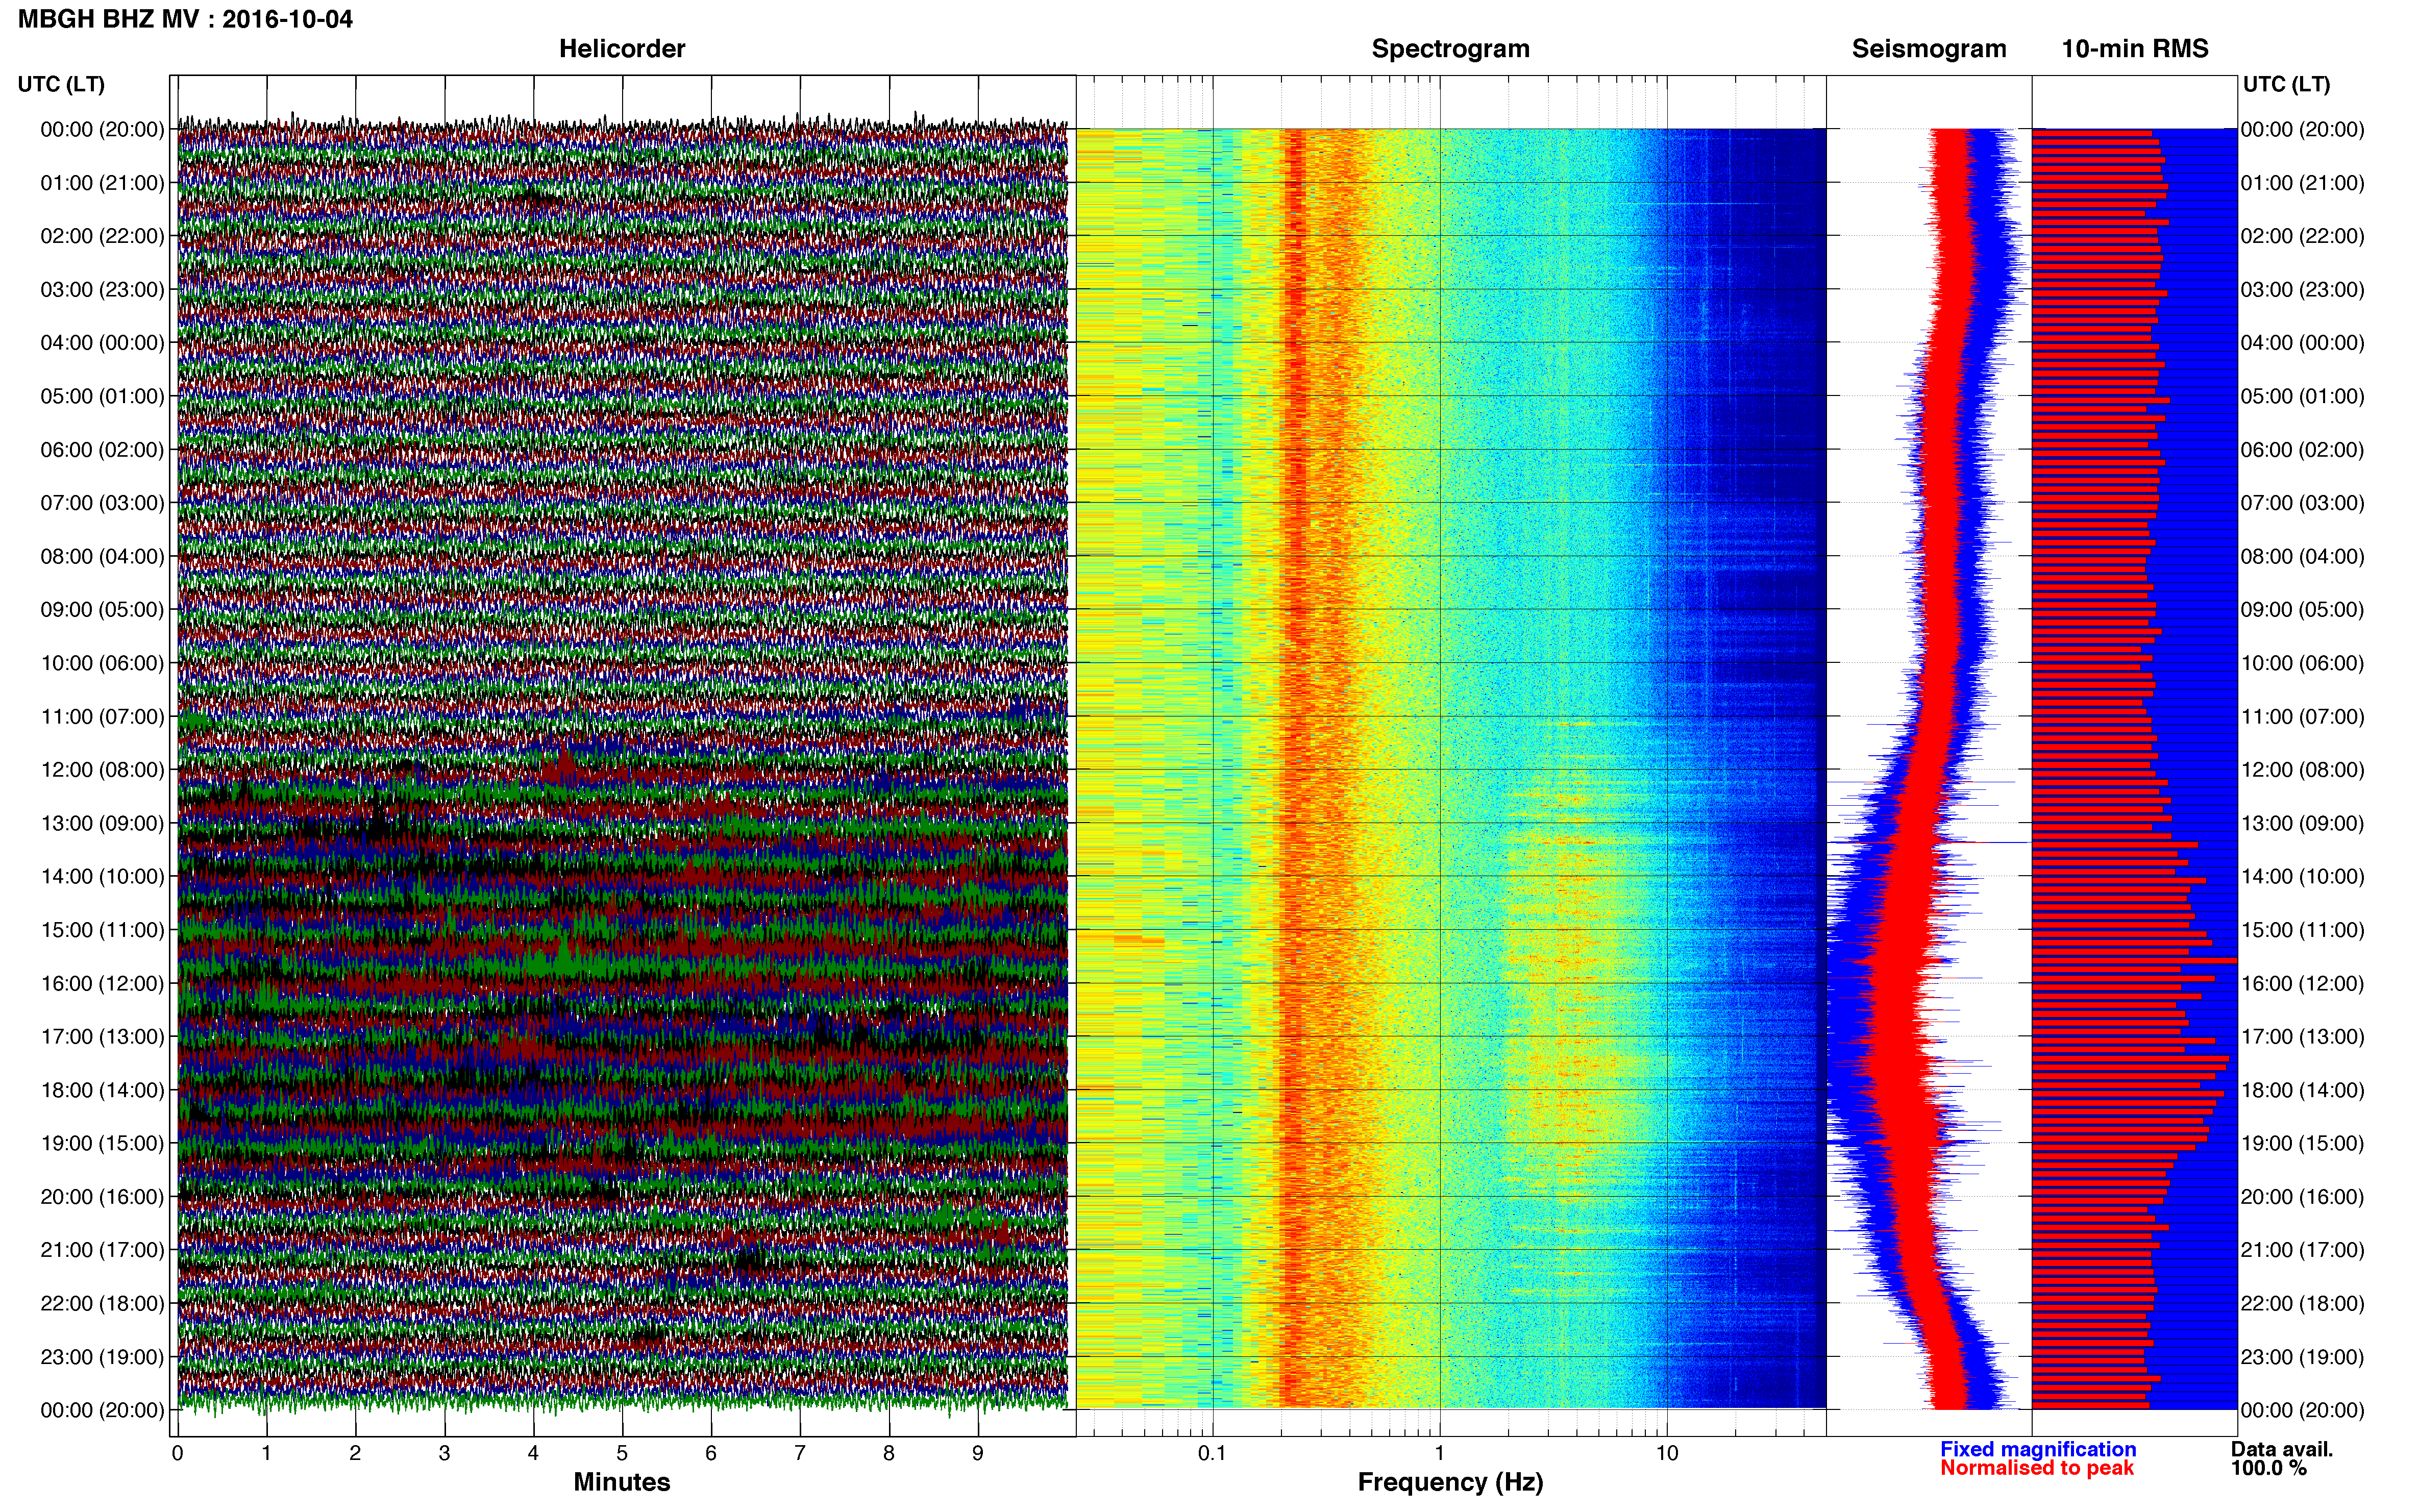Click the plot title MBGH BHZ MV : 2016-10-04

point(185,19)
